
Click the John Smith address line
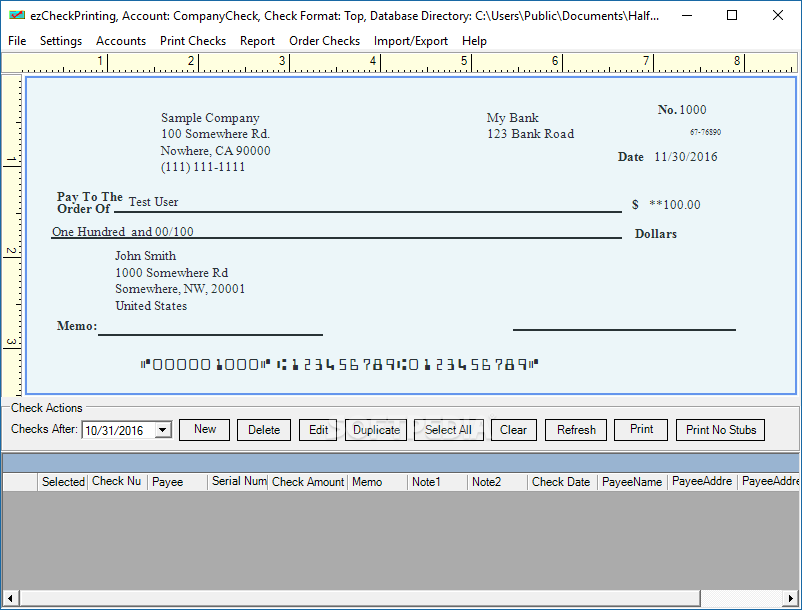point(145,256)
